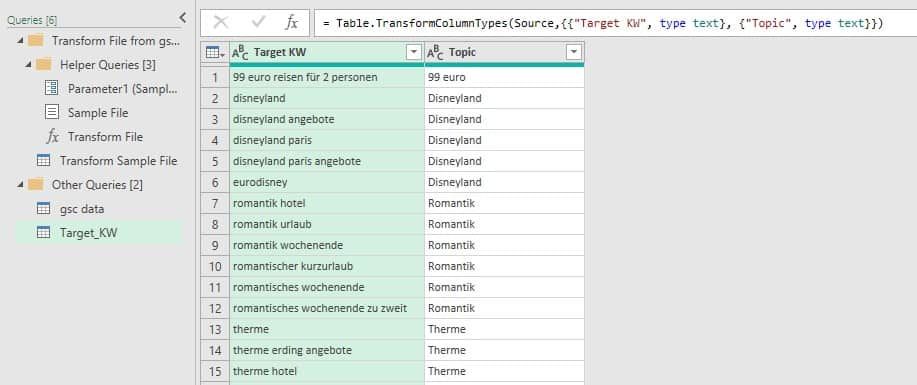Select the '99 euro' Topic cell

(504, 77)
